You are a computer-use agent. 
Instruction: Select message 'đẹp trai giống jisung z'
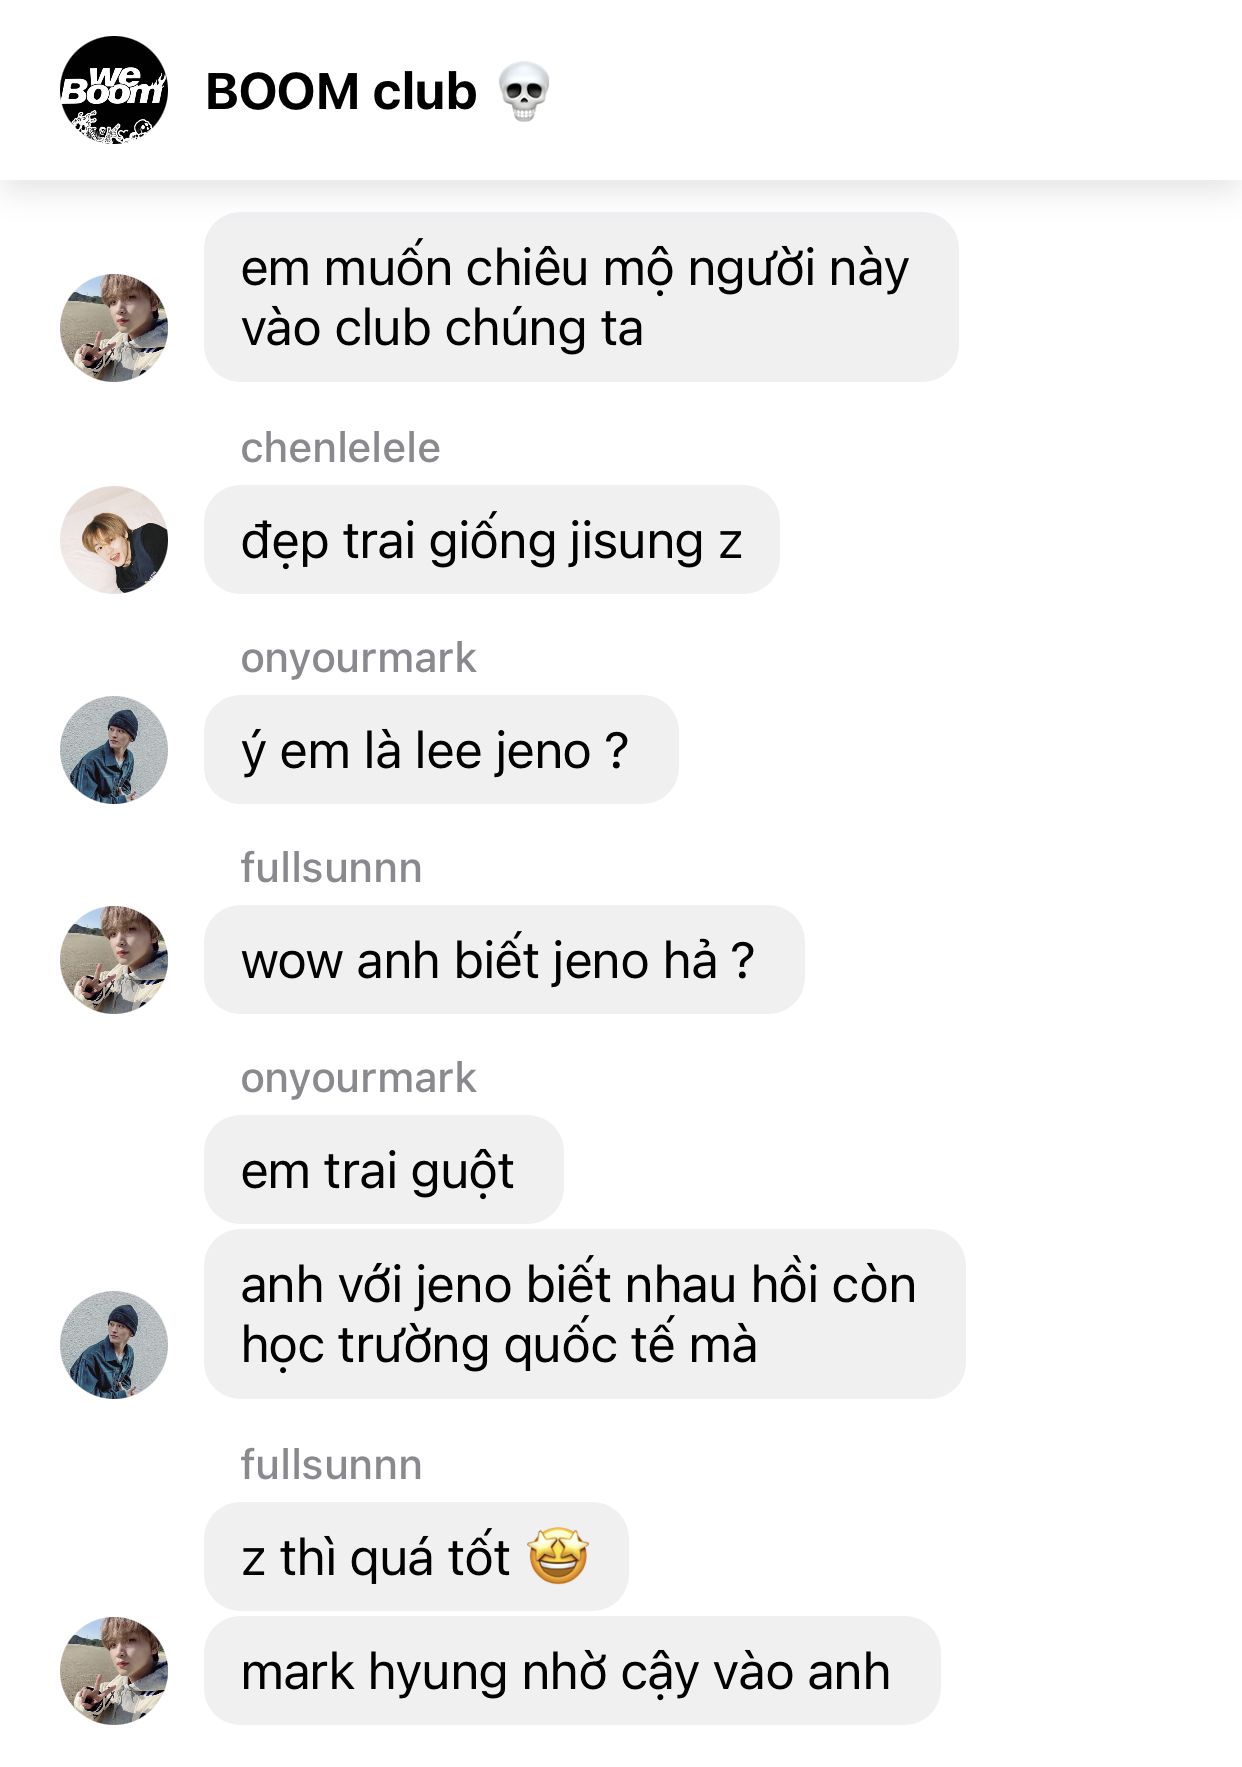tap(492, 540)
